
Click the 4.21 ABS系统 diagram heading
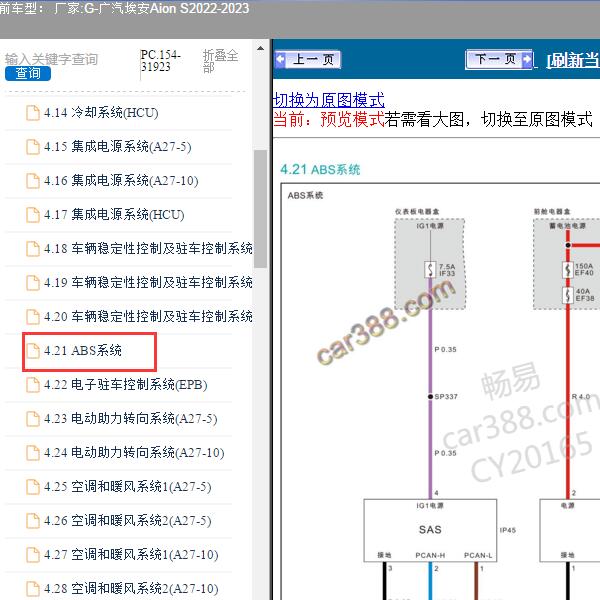click(320, 169)
